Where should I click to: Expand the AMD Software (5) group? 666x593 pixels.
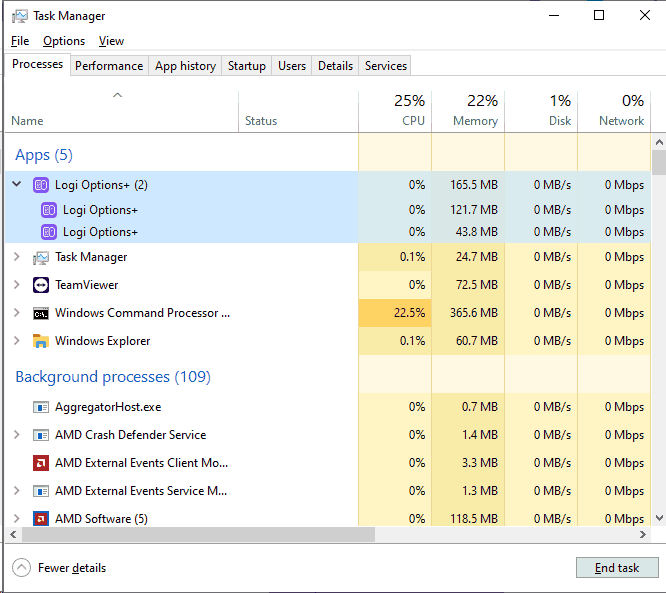[x=17, y=518]
